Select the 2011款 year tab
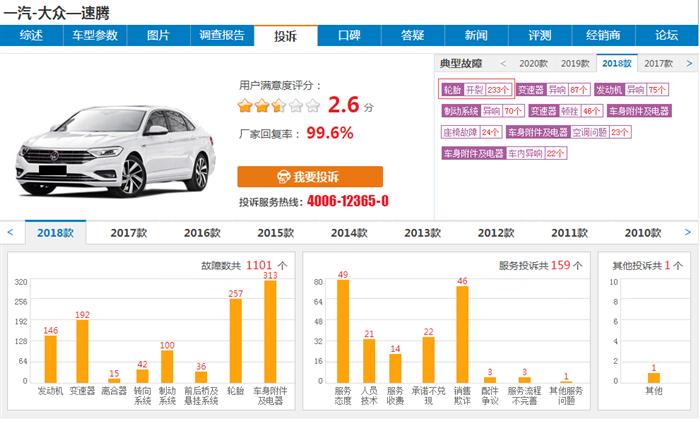Screen dimensions: 700x423 click(x=570, y=232)
